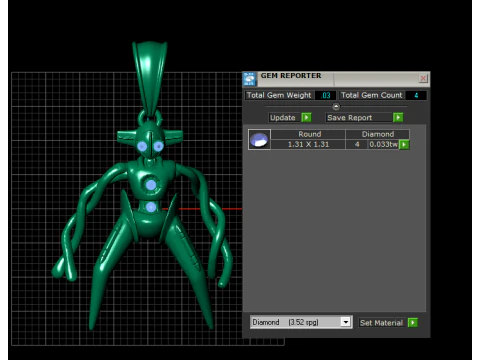Click green arrow beside 0.033tw

tap(404, 145)
